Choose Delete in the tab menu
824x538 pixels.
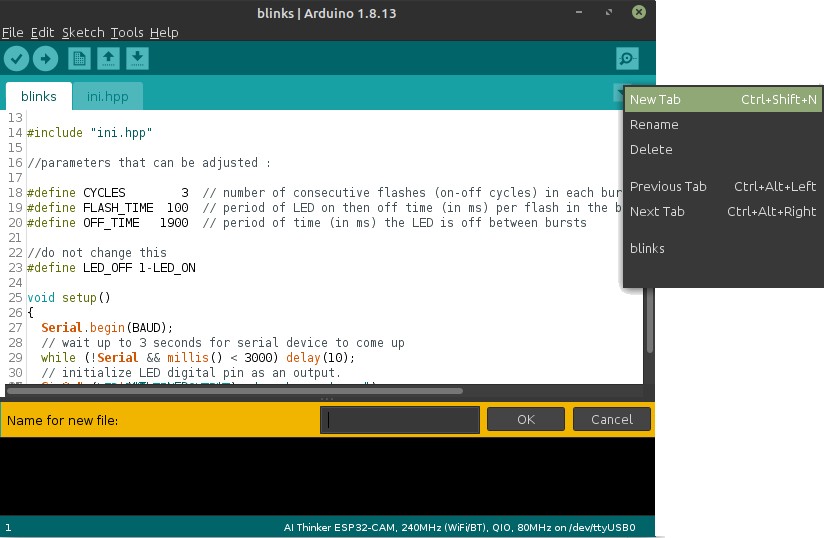click(x=651, y=150)
